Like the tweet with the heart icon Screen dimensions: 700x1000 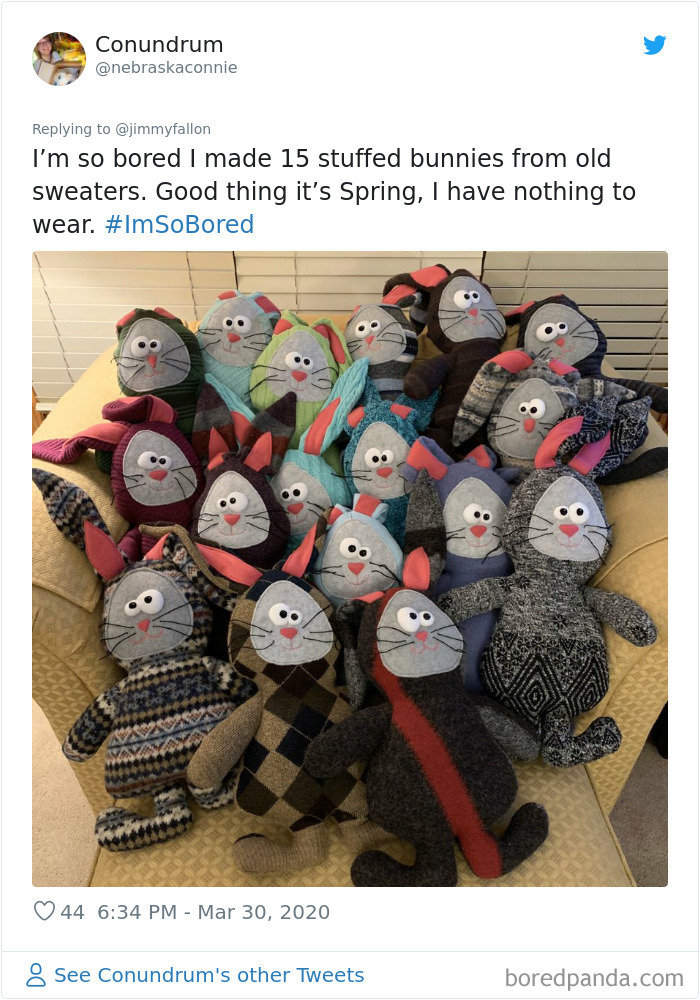44,911
